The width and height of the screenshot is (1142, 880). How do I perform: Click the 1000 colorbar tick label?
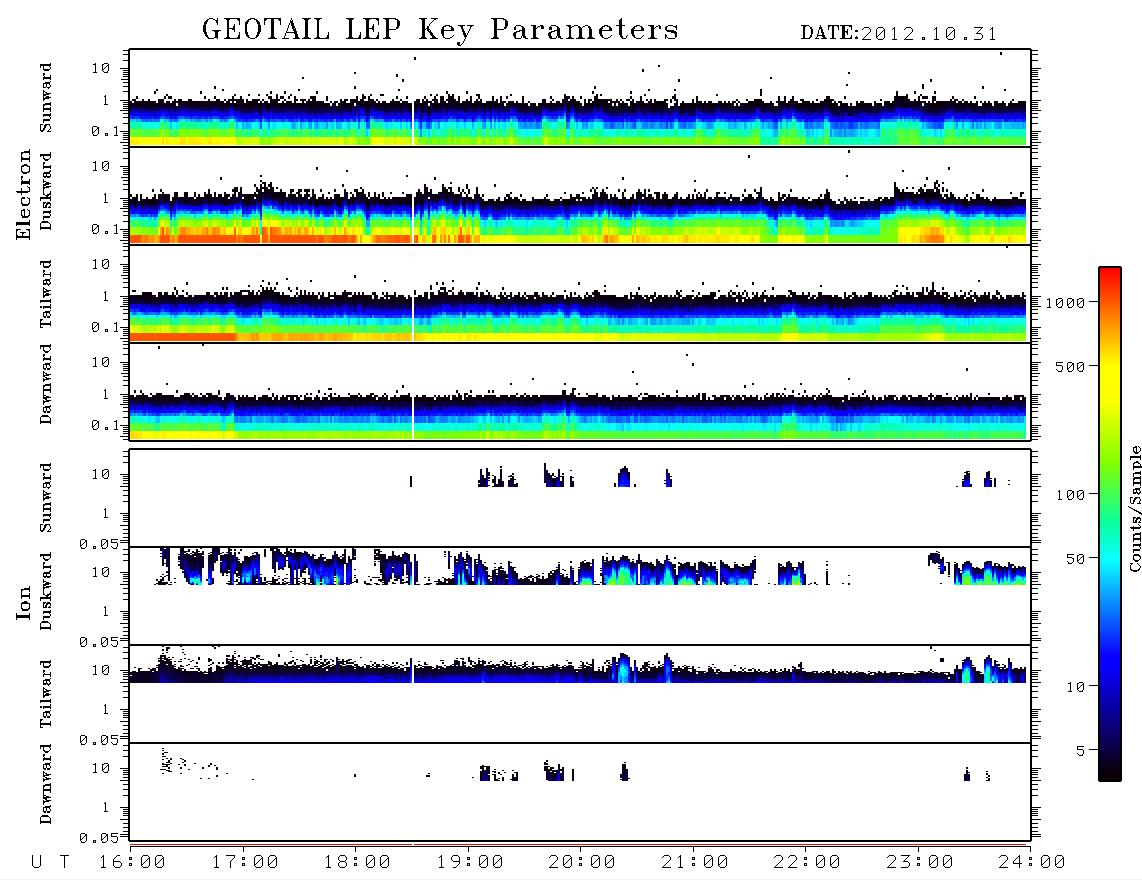coord(1066,303)
